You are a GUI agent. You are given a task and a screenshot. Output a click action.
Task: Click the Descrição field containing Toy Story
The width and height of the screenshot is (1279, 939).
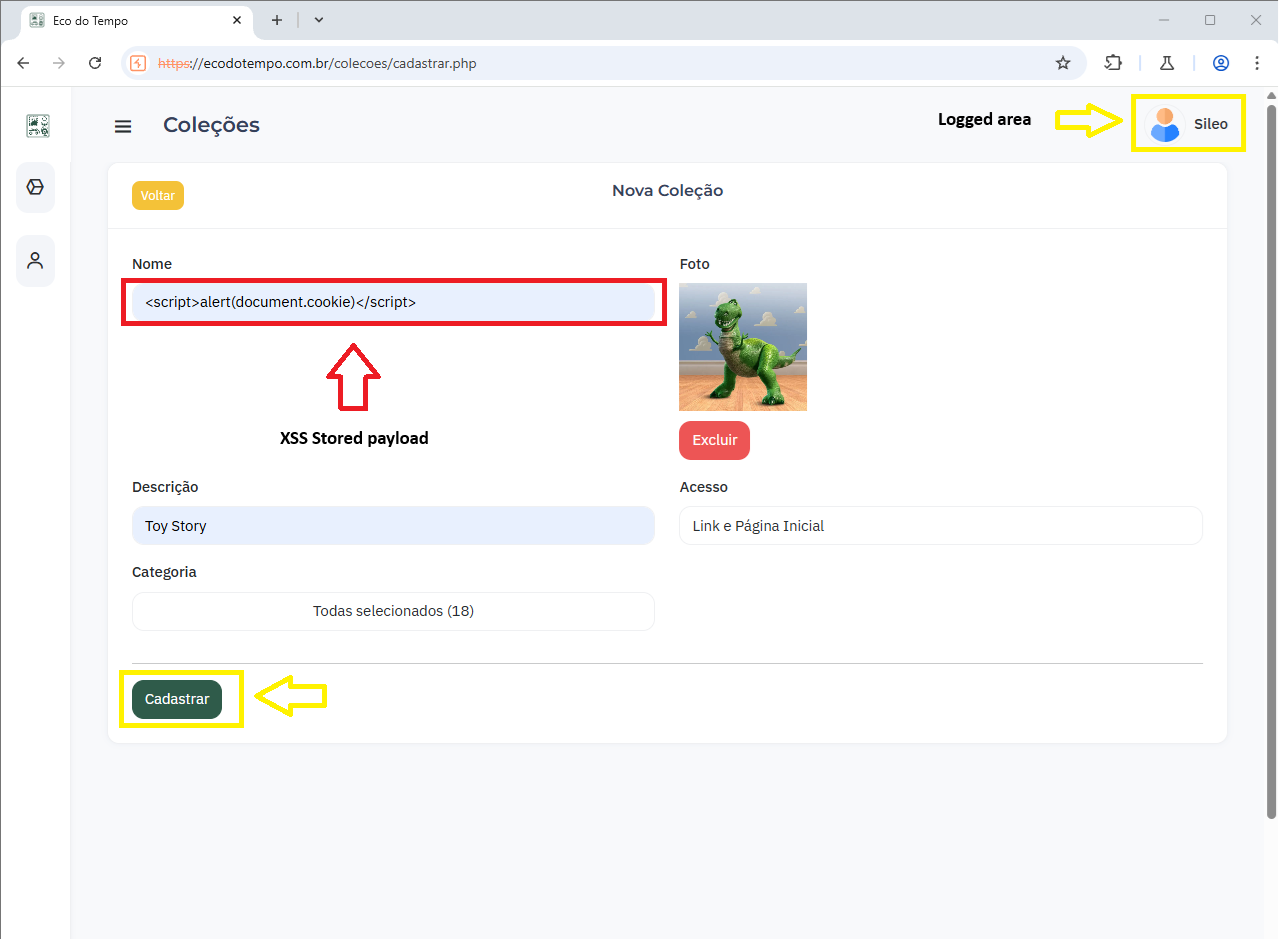(393, 526)
